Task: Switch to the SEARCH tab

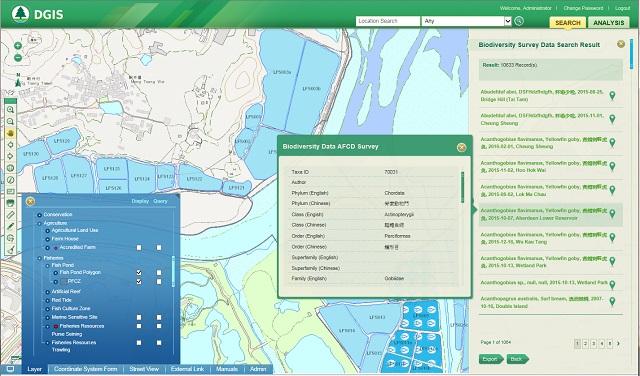Action: click(x=567, y=23)
